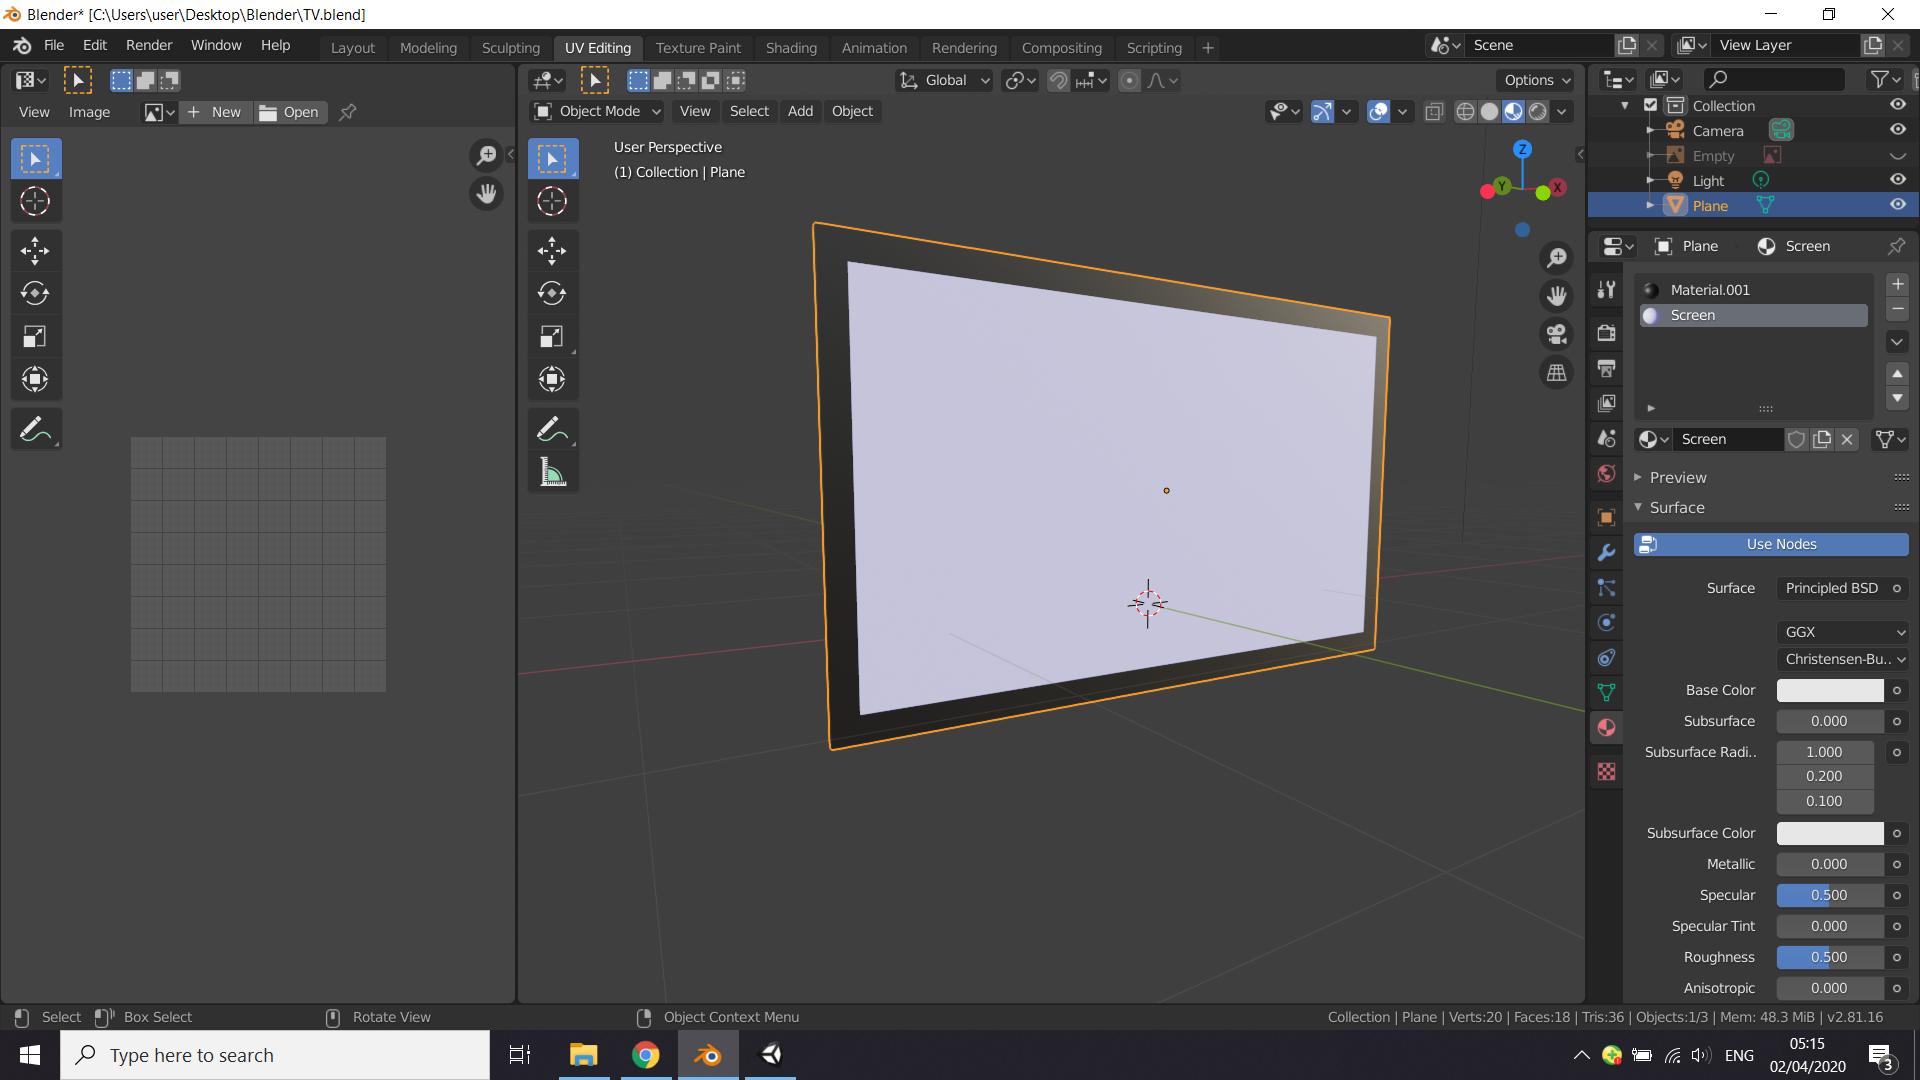Select the Annotate tool
The height and width of the screenshot is (1080, 1920).
[x=552, y=429]
